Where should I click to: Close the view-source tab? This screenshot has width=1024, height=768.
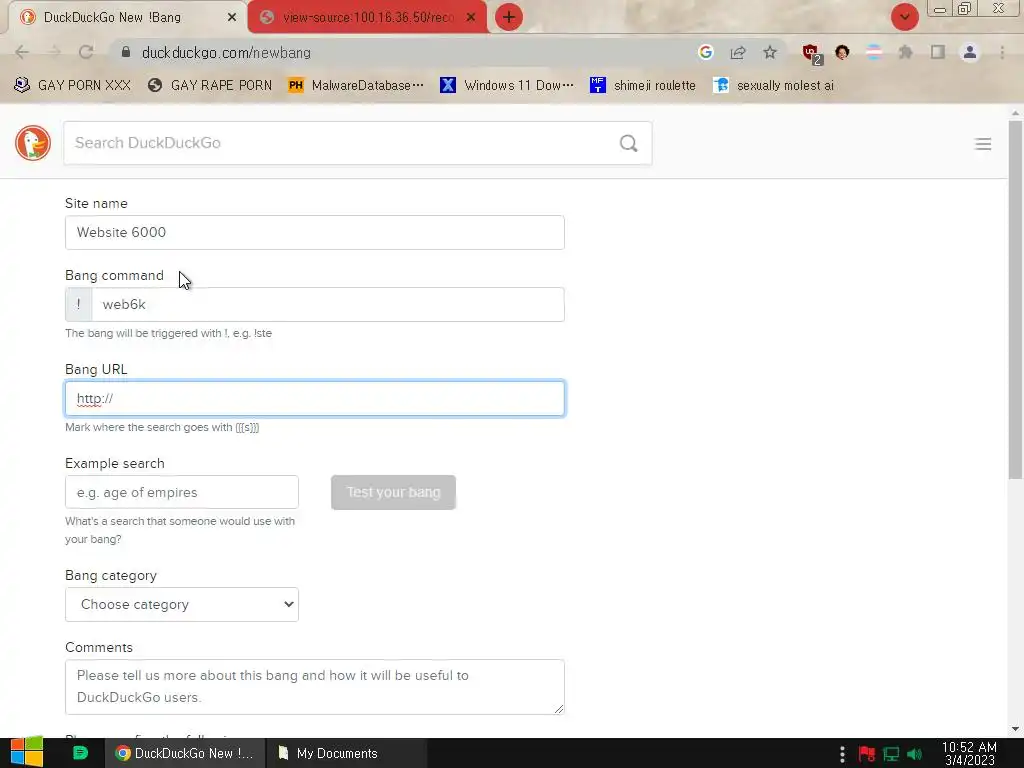click(471, 18)
